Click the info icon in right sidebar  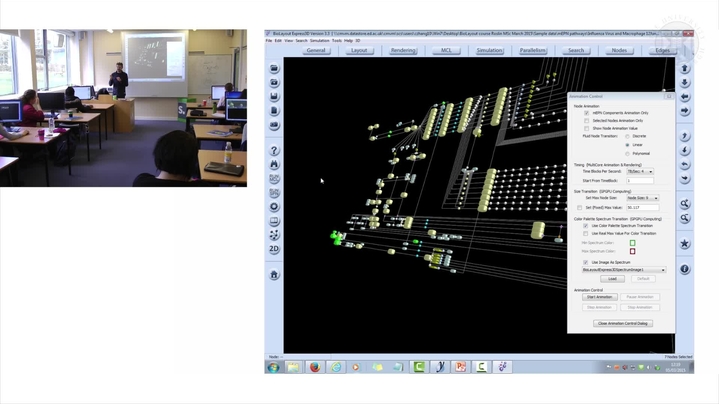coord(685,269)
